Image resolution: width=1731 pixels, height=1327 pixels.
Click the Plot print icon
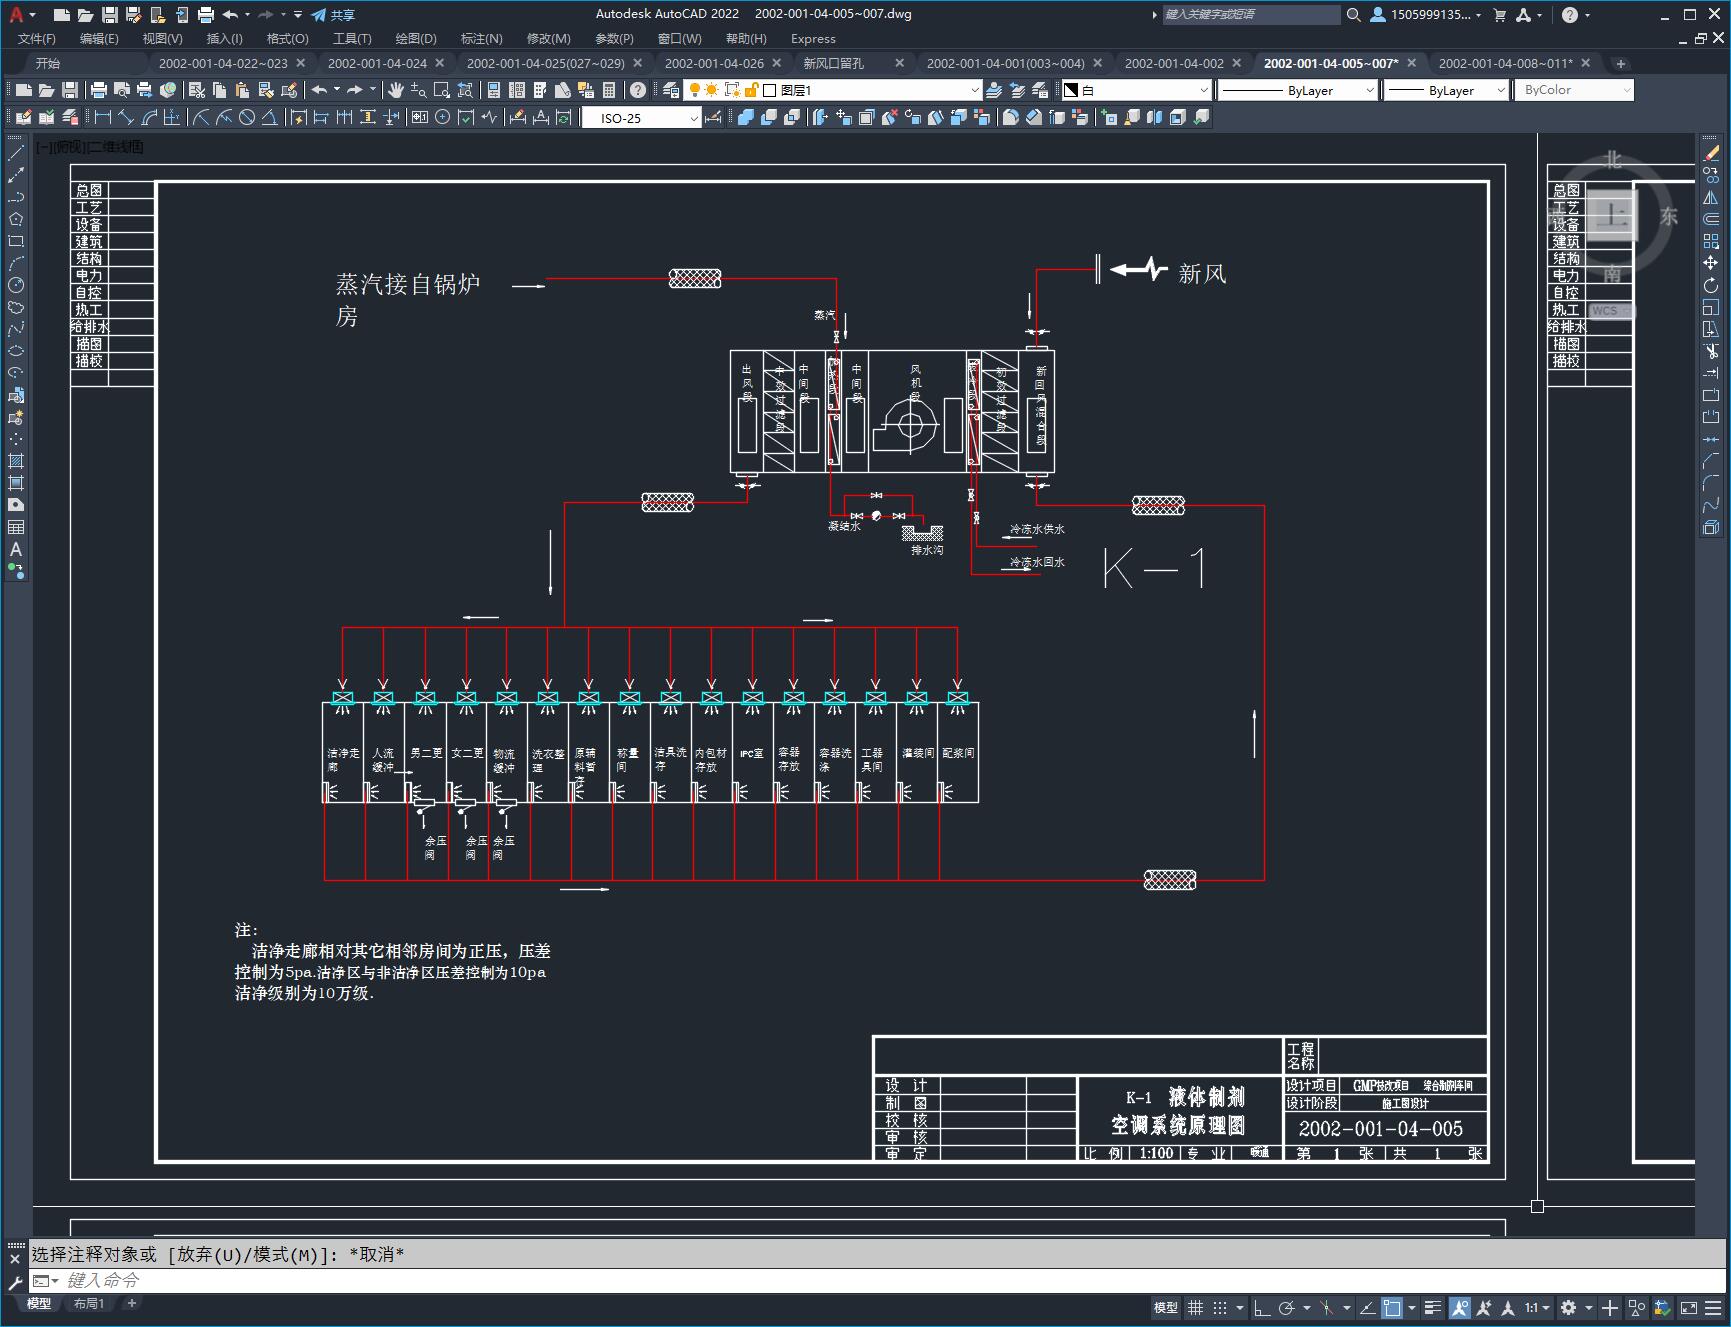point(98,90)
